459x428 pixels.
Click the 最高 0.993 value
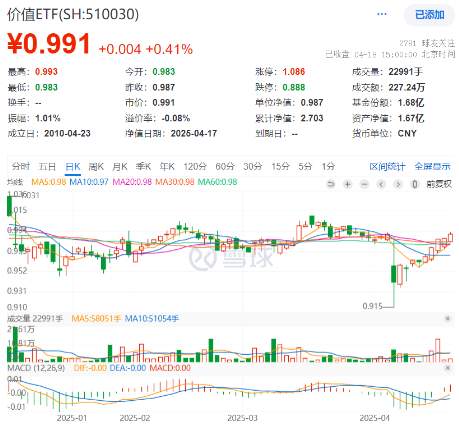pos(46,72)
